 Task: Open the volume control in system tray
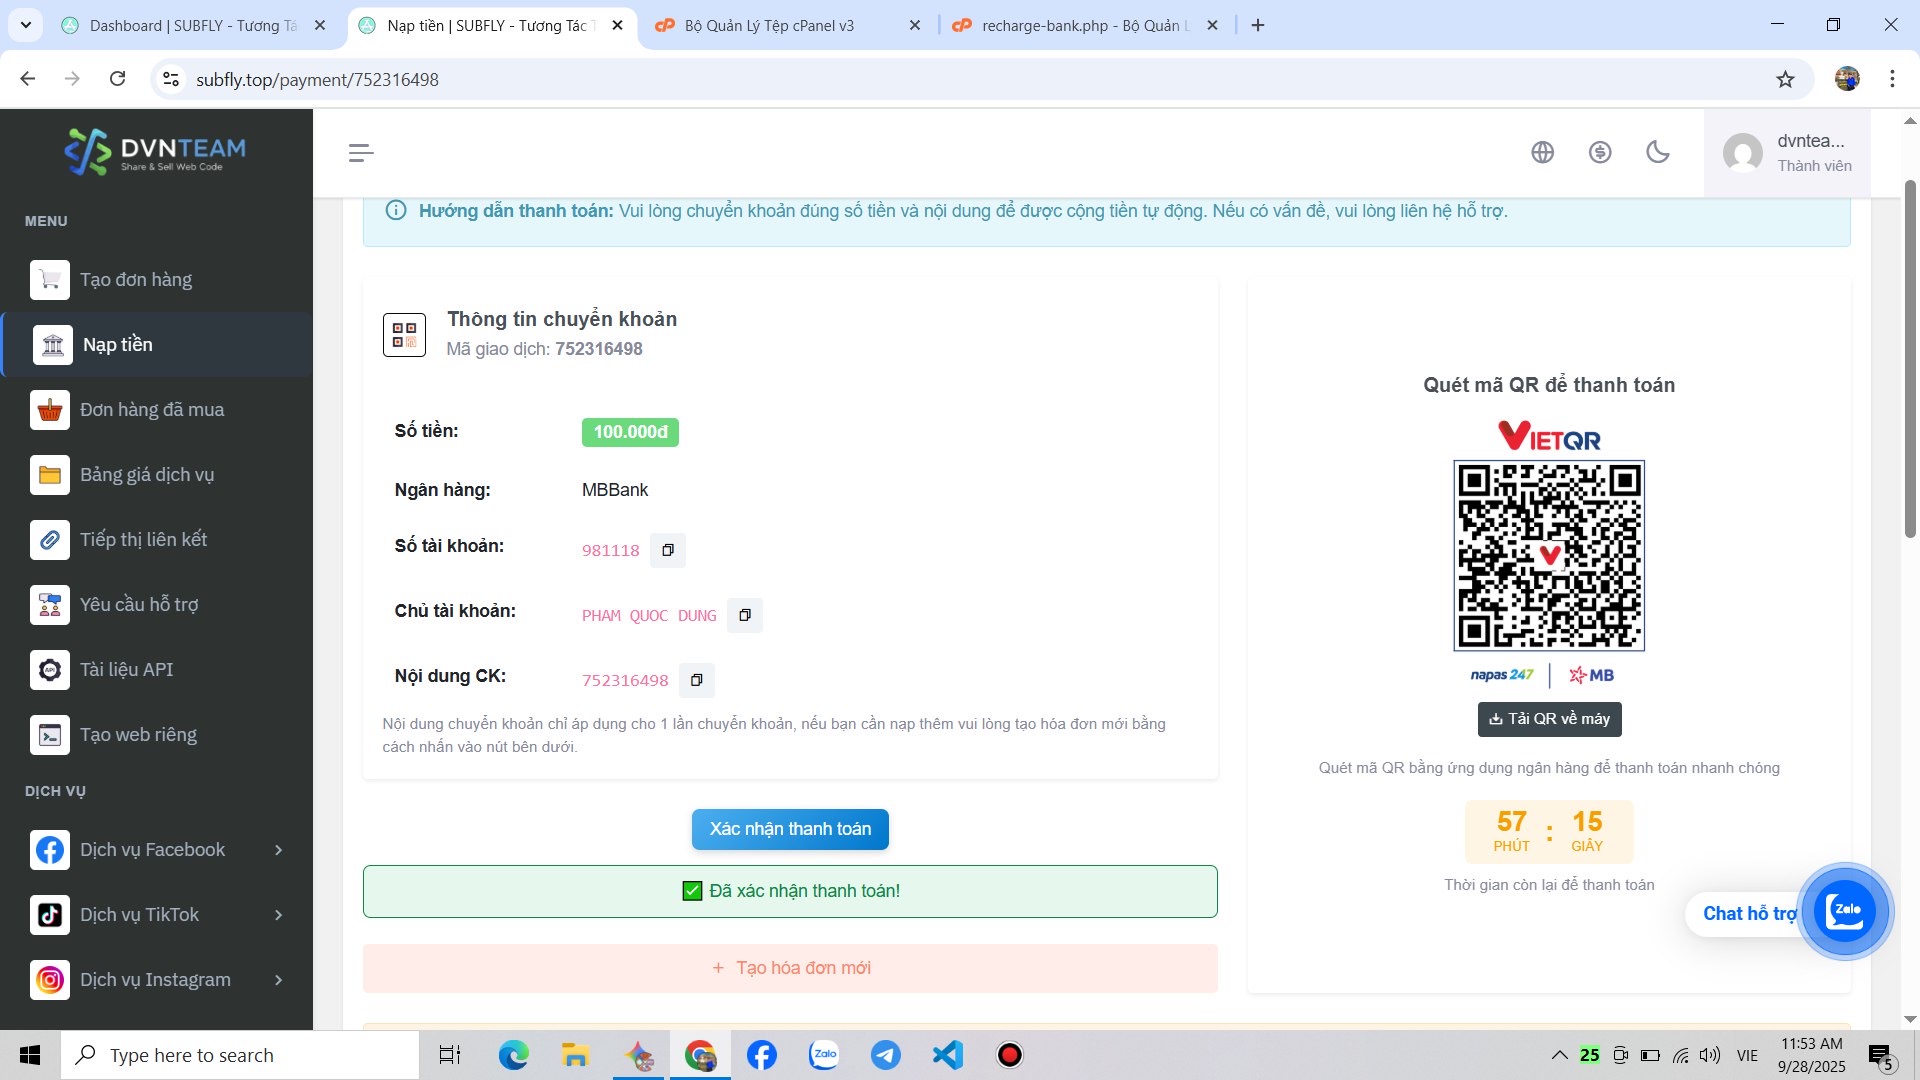pyautogui.click(x=1710, y=1055)
